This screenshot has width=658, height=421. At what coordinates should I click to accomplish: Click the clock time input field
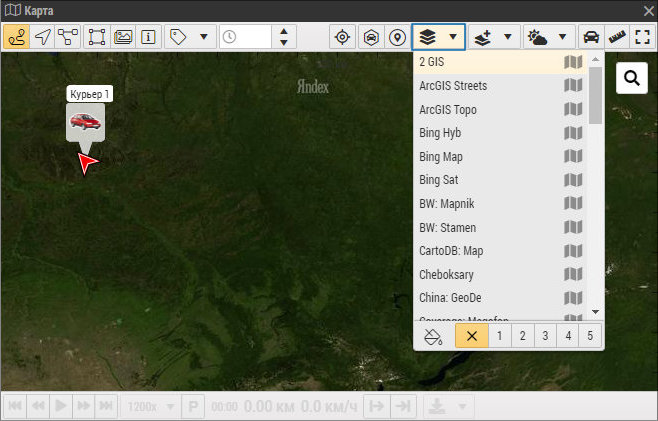pyautogui.click(x=245, y=37)
